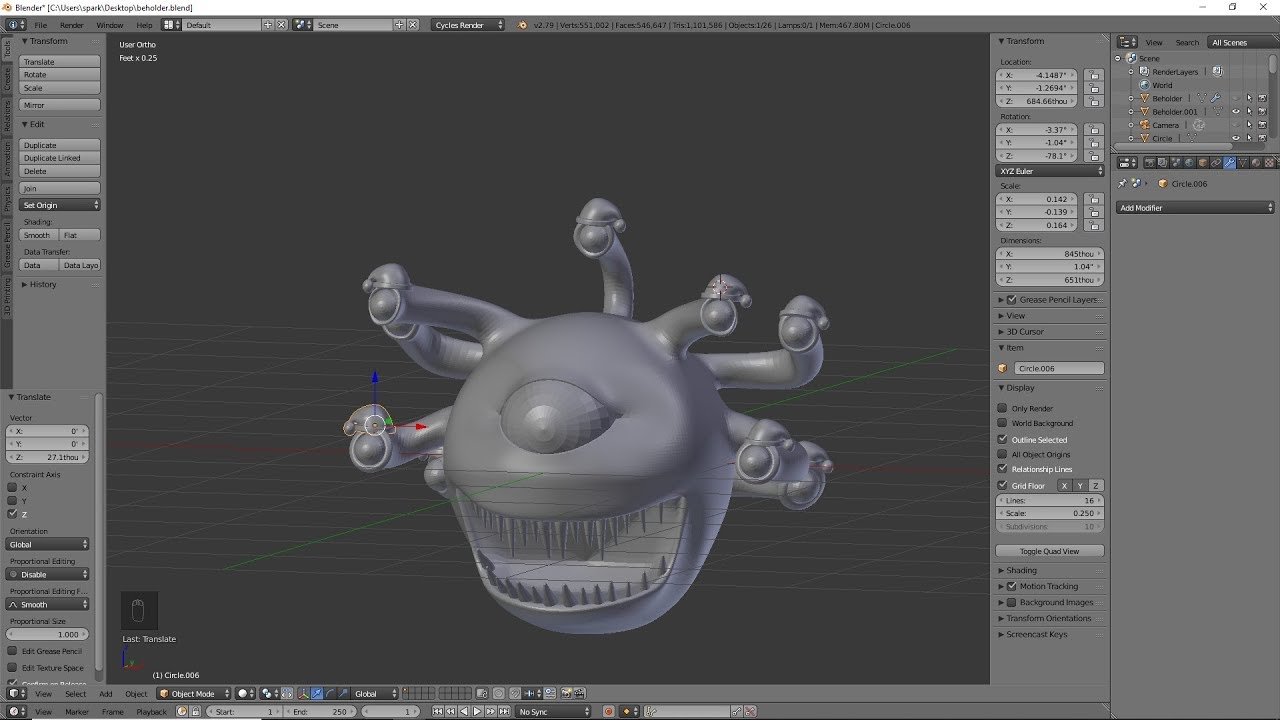Click the pin icon in properties panel
Viewport: 1280px width, 720px height.
click(1122, 183)
